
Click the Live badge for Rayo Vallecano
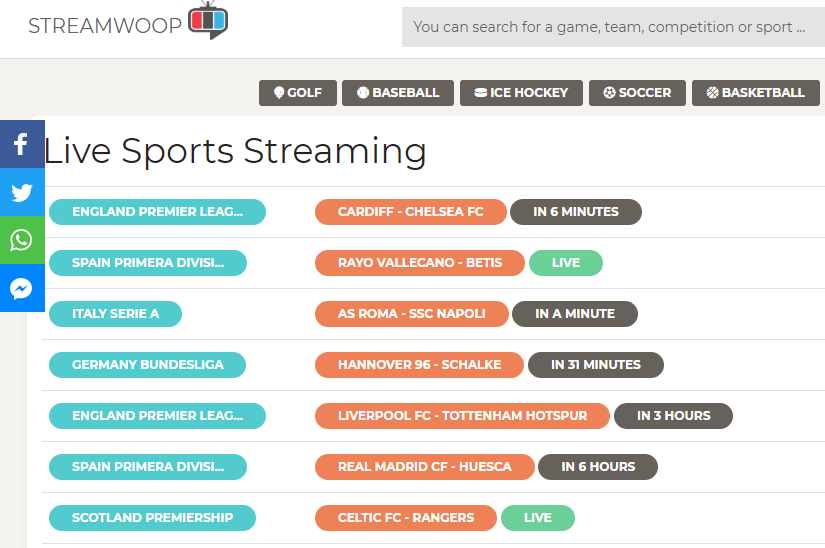pos(566,263)
